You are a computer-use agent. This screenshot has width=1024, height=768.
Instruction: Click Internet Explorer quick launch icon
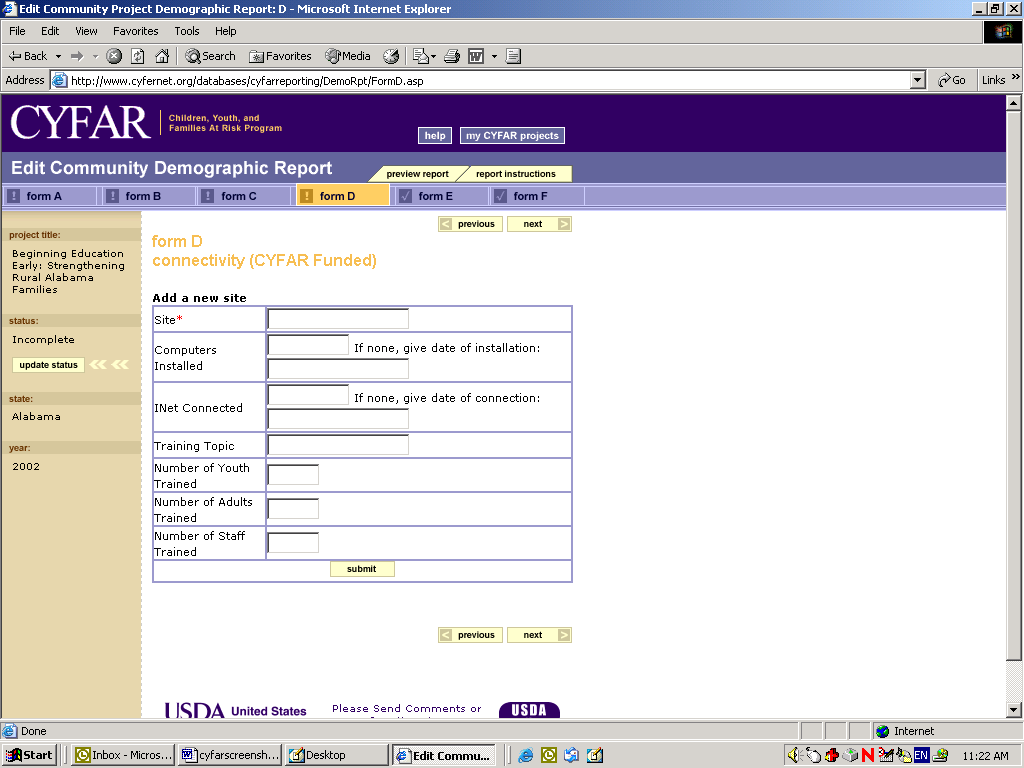pyautogui.click(x=526, y=755)
